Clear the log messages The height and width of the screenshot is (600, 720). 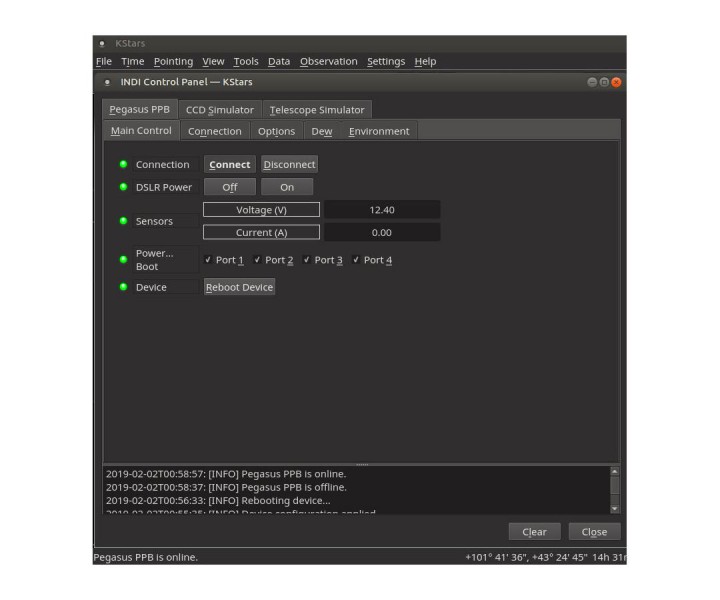[534, 532]
